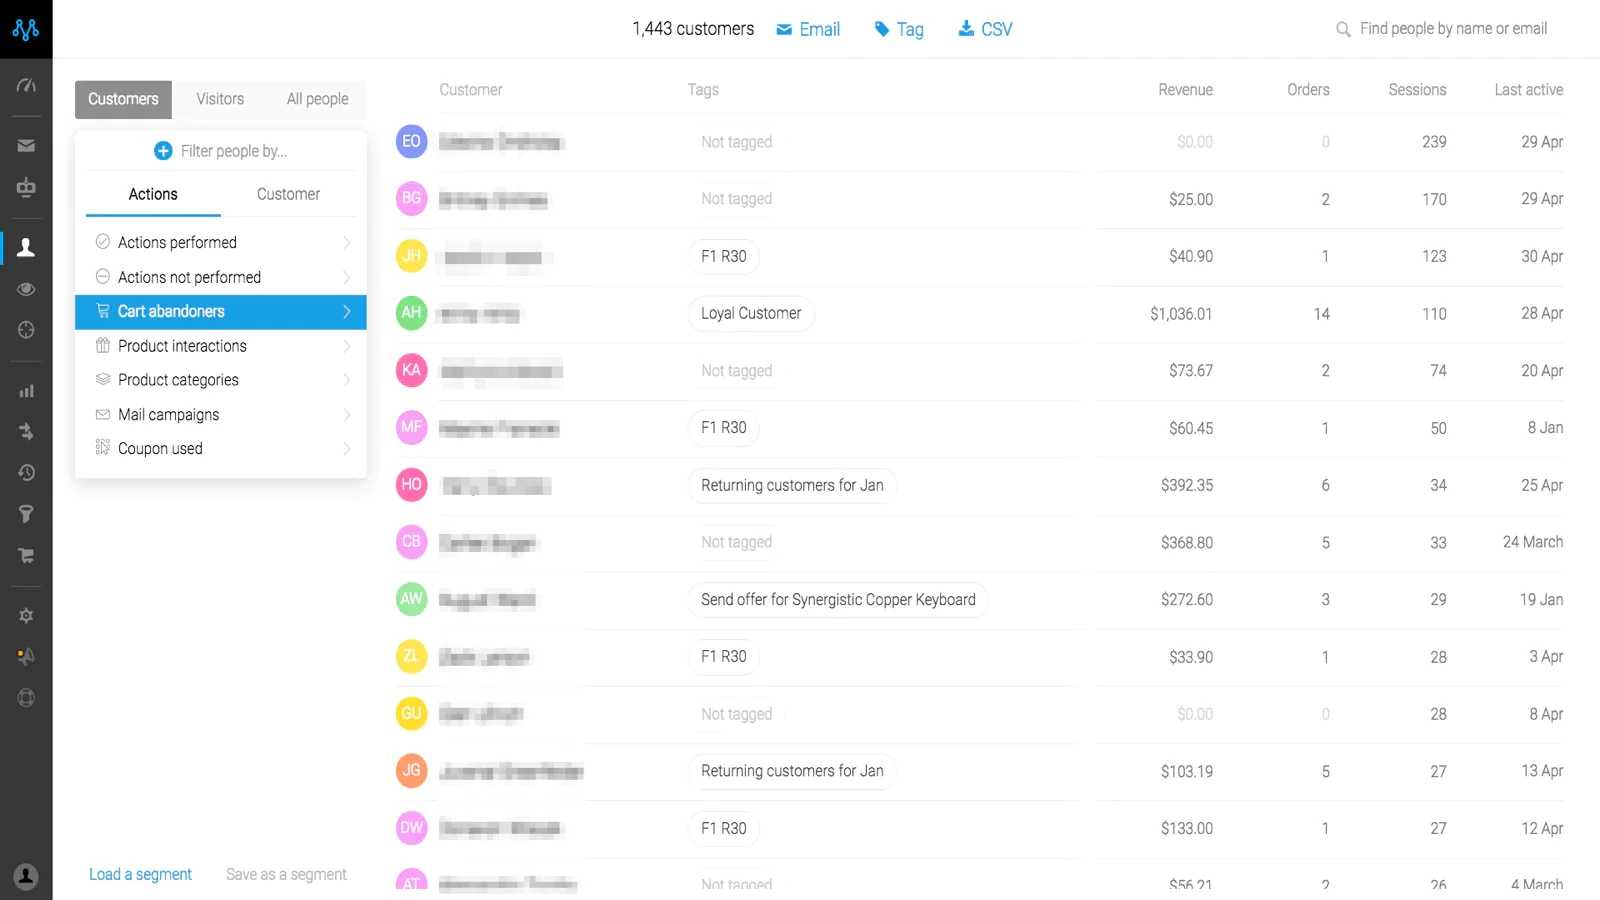The width and height of the screenshot is (1600, 900).
Task: Click the JG customer avatar
Action: pos(411,771)
